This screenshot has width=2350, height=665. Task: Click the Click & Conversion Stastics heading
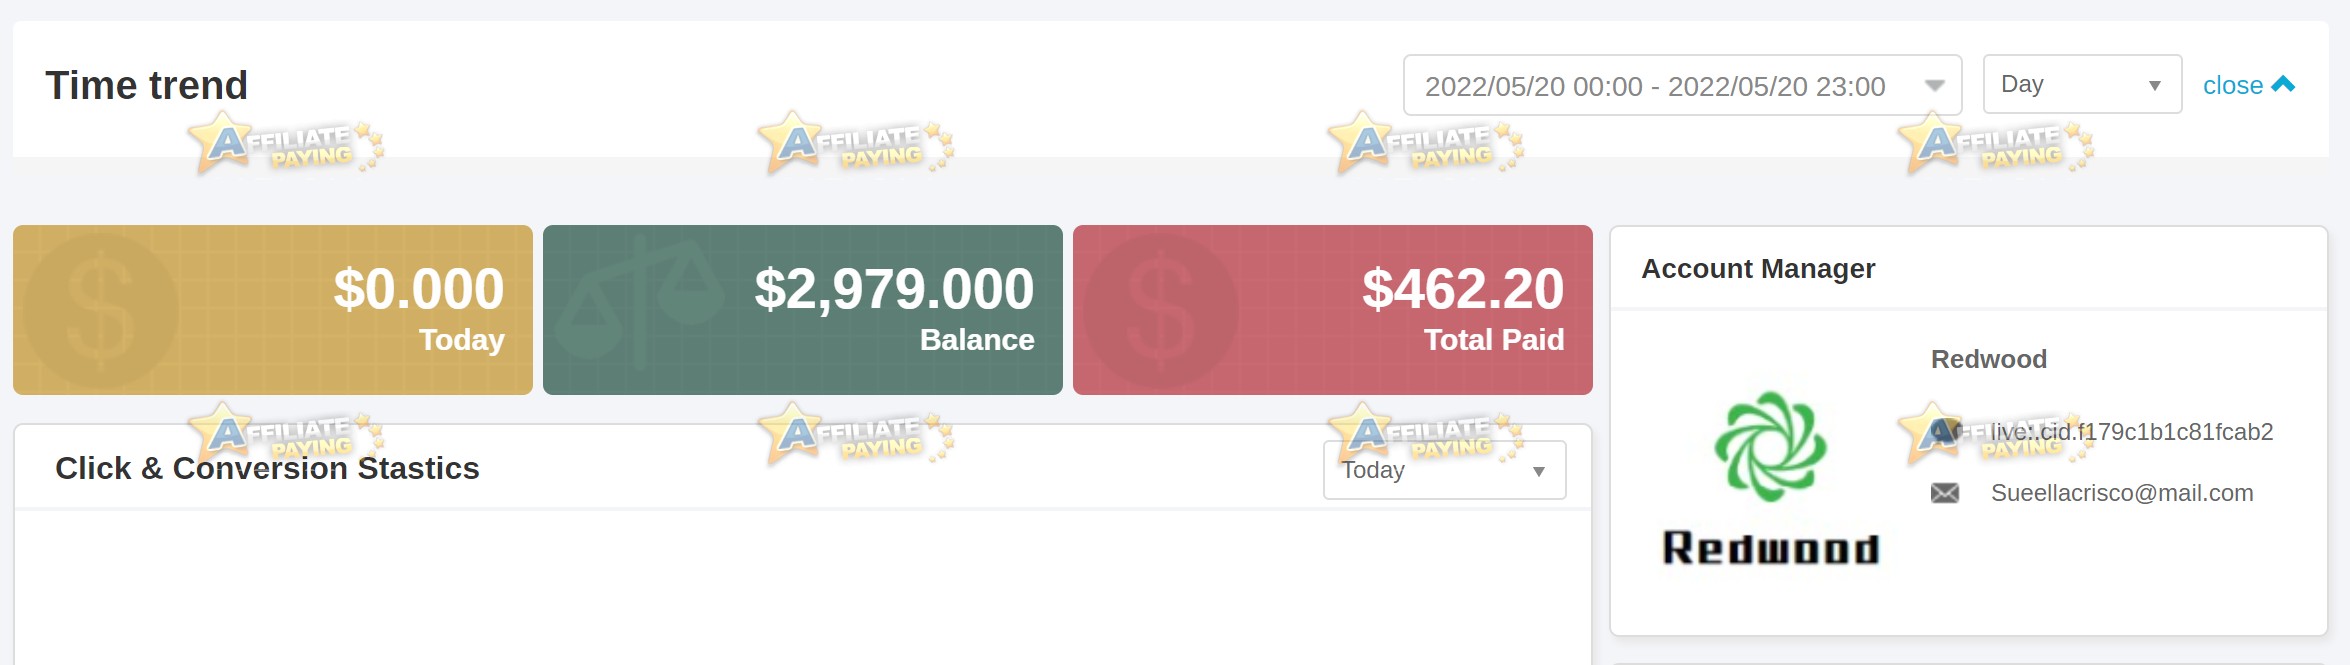point(267,468)
